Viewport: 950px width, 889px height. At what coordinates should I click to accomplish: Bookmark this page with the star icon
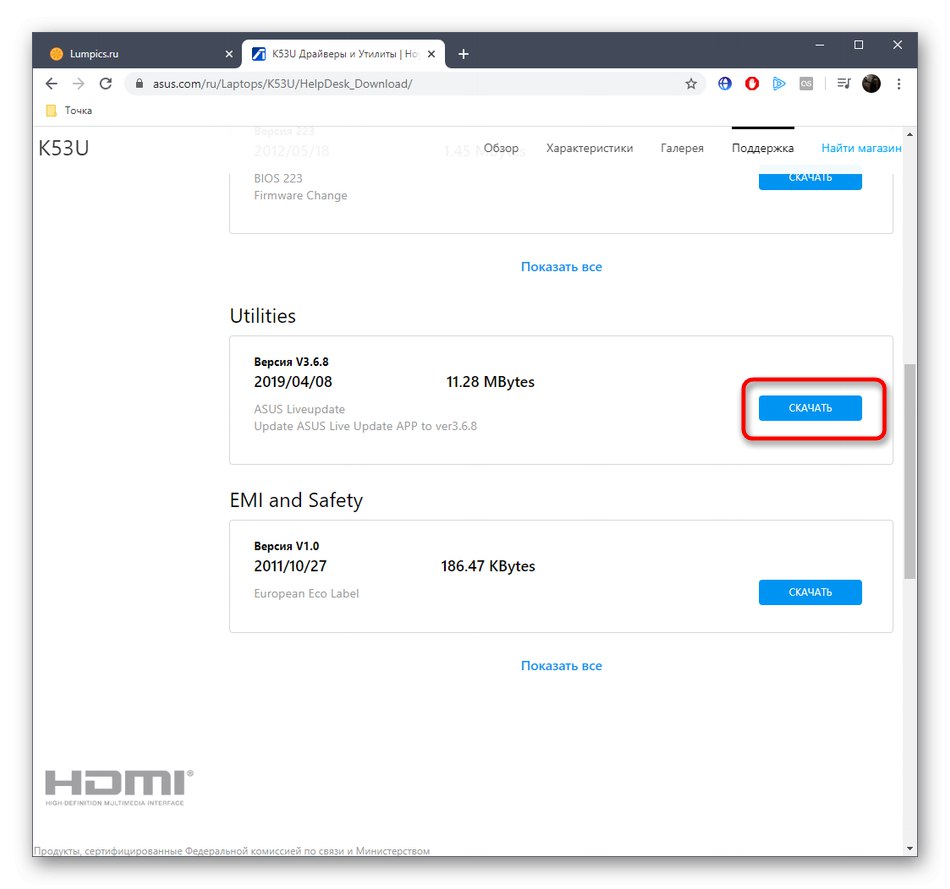click(691, 84)
